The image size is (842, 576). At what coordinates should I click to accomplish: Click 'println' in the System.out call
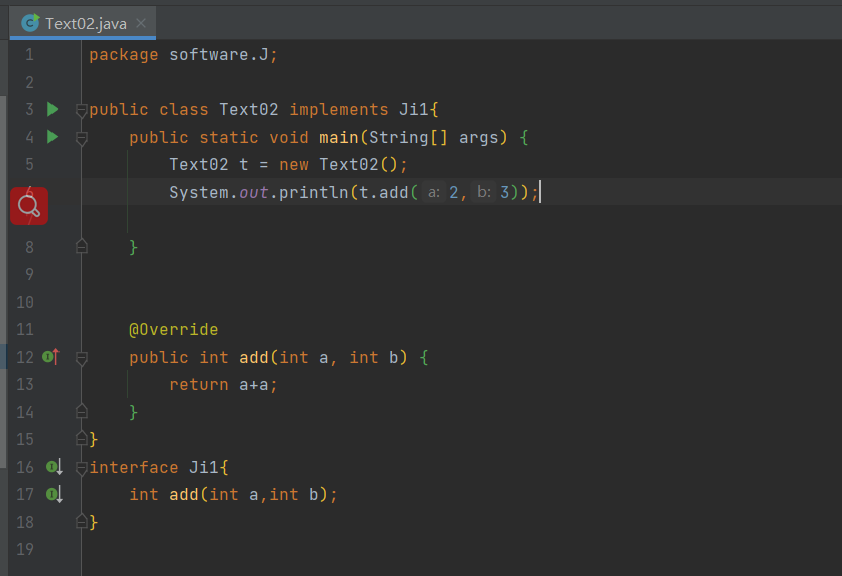314,192
